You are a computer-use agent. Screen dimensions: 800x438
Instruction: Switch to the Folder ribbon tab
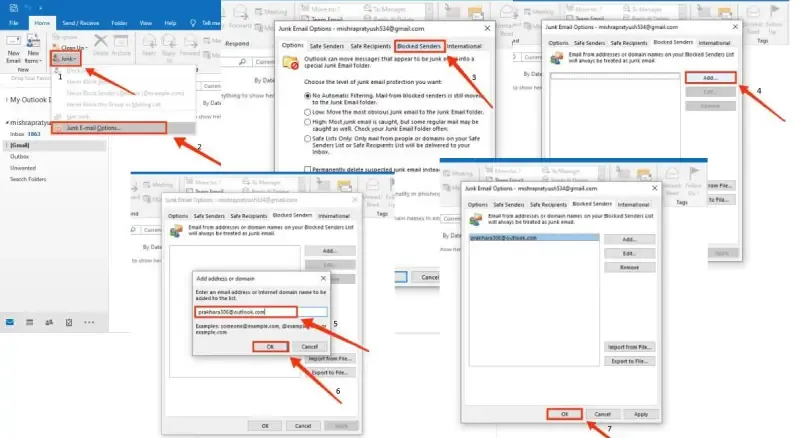[x=119, y=23]
